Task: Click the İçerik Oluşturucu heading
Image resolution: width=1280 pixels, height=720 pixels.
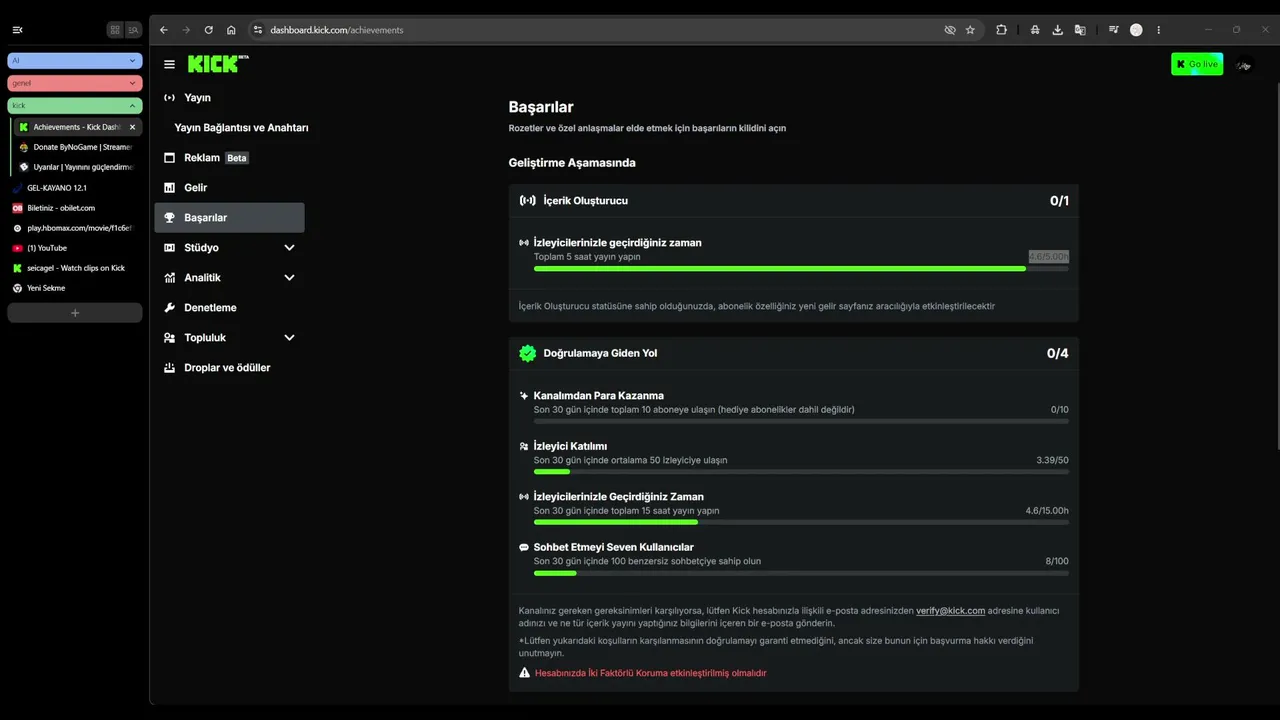Action: coord(585,201)
